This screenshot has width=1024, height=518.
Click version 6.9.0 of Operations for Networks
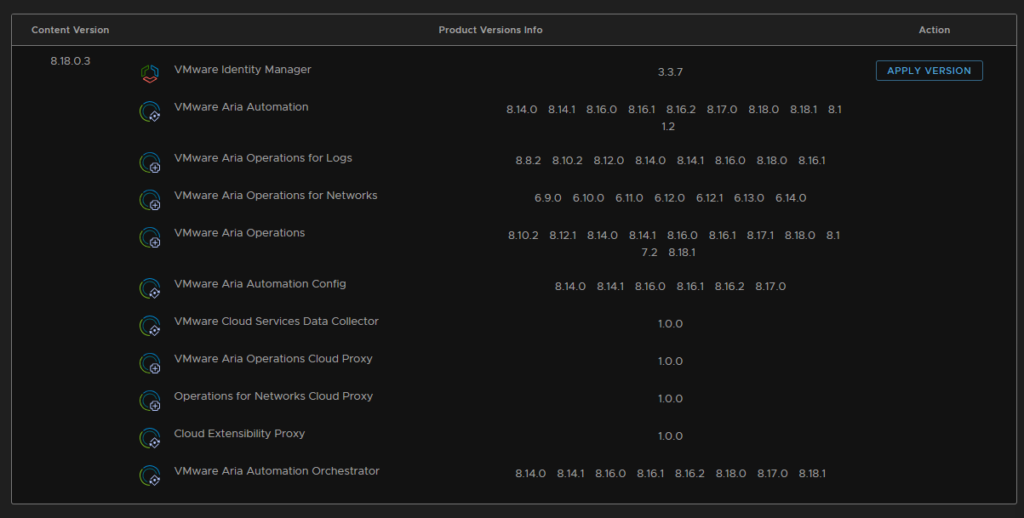547,198
